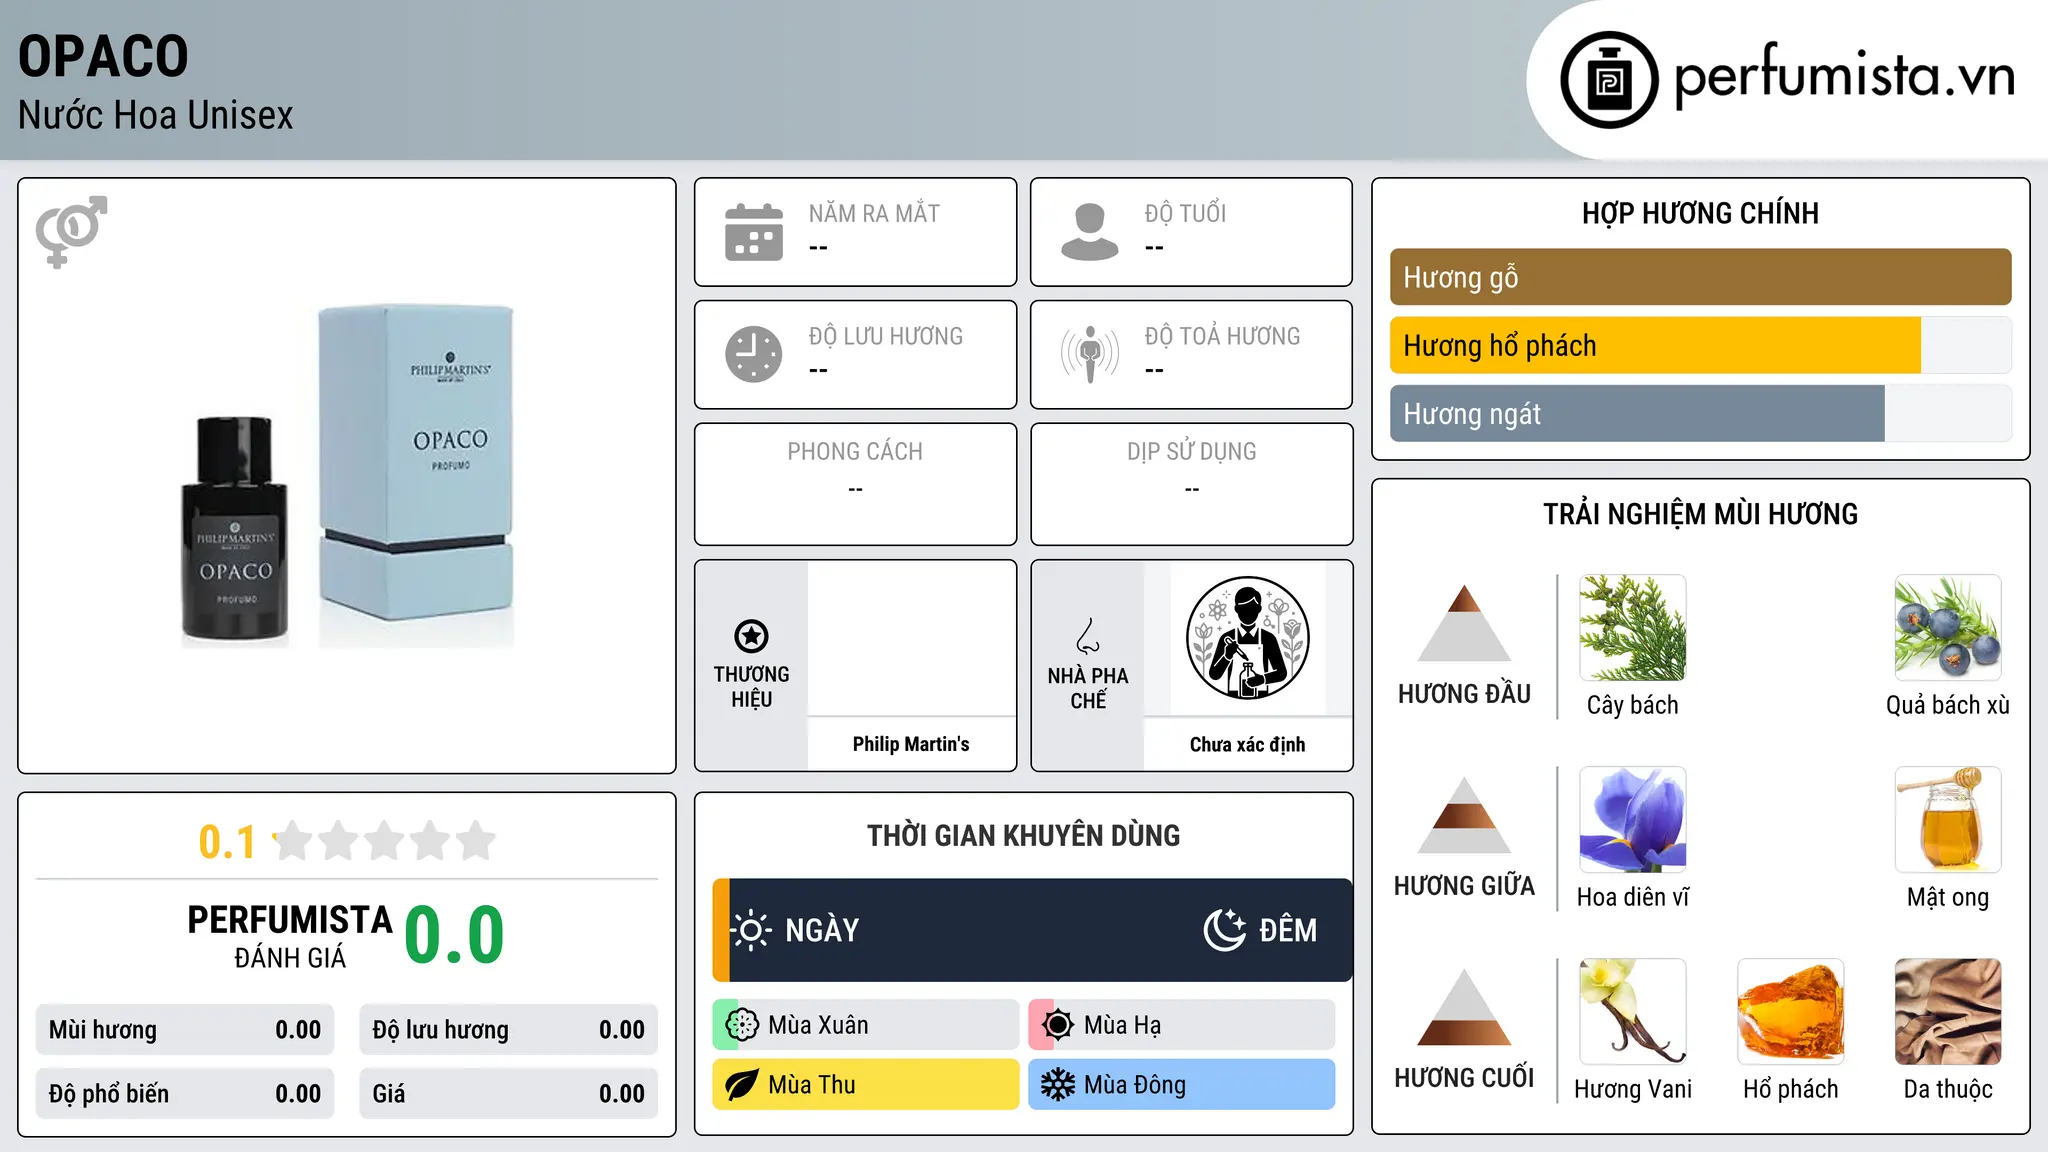Click the Hợp hương chính heading

[1700, 213]
